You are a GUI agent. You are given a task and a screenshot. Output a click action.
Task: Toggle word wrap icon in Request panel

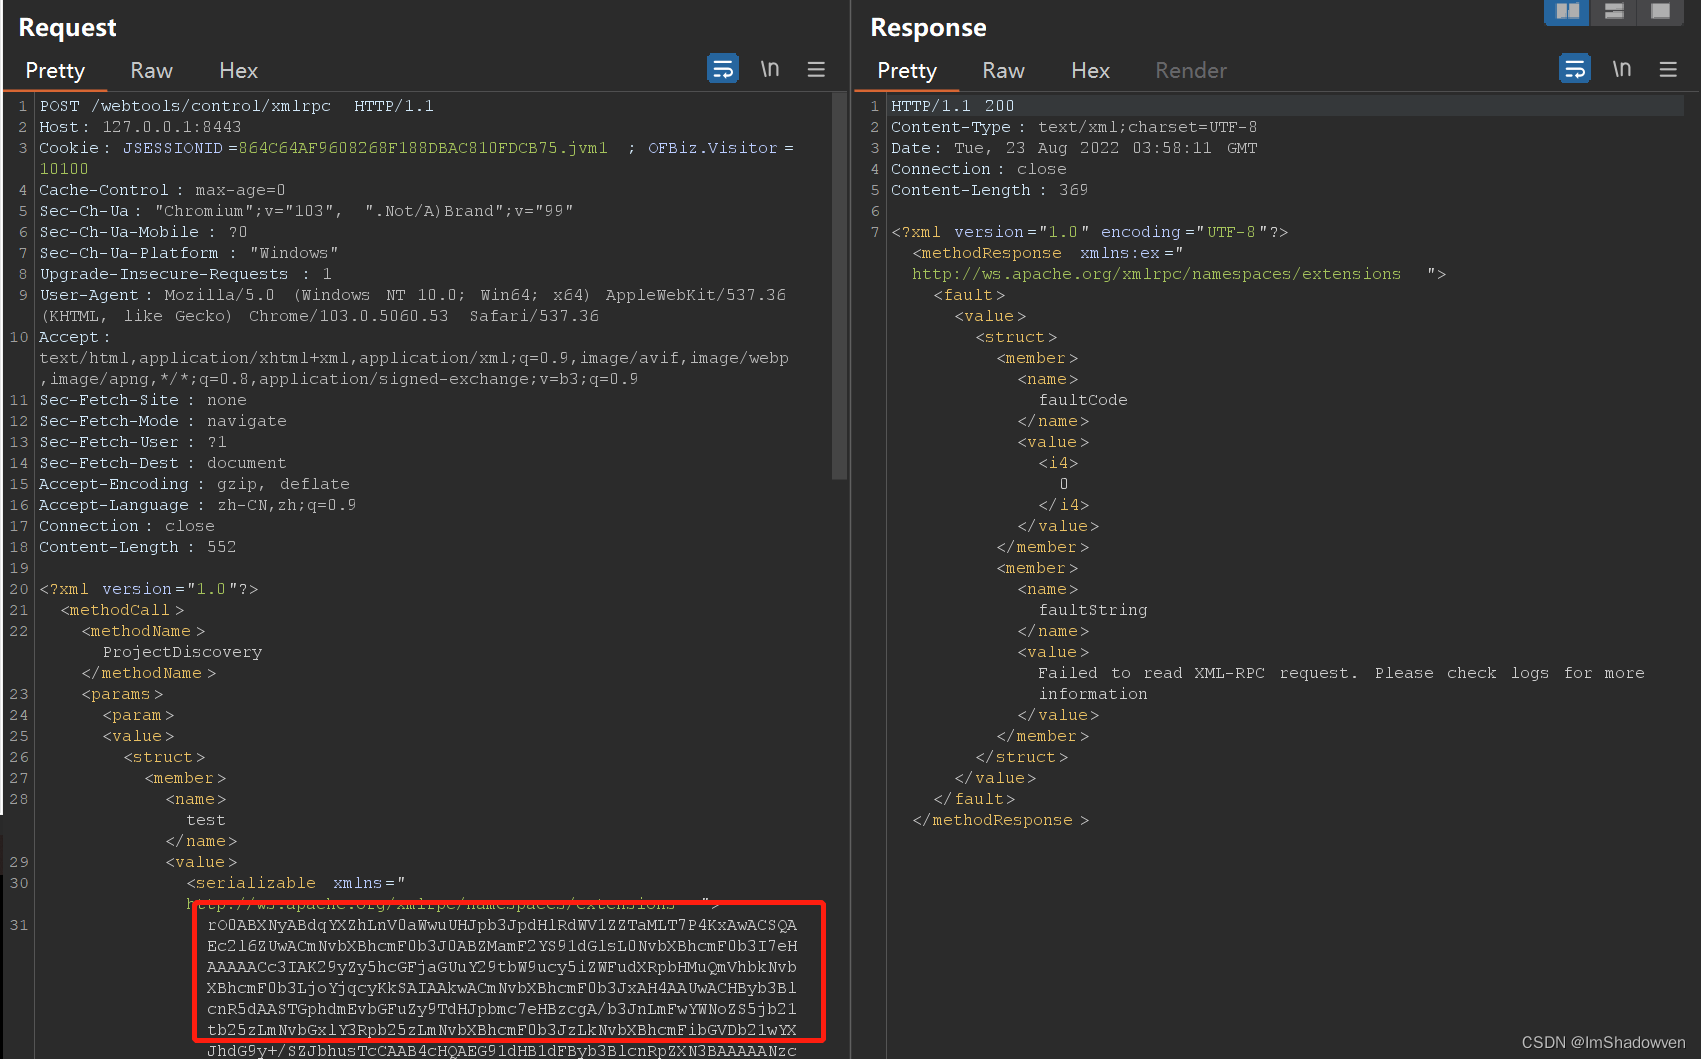pyautogui.click(x=723, y=69)
